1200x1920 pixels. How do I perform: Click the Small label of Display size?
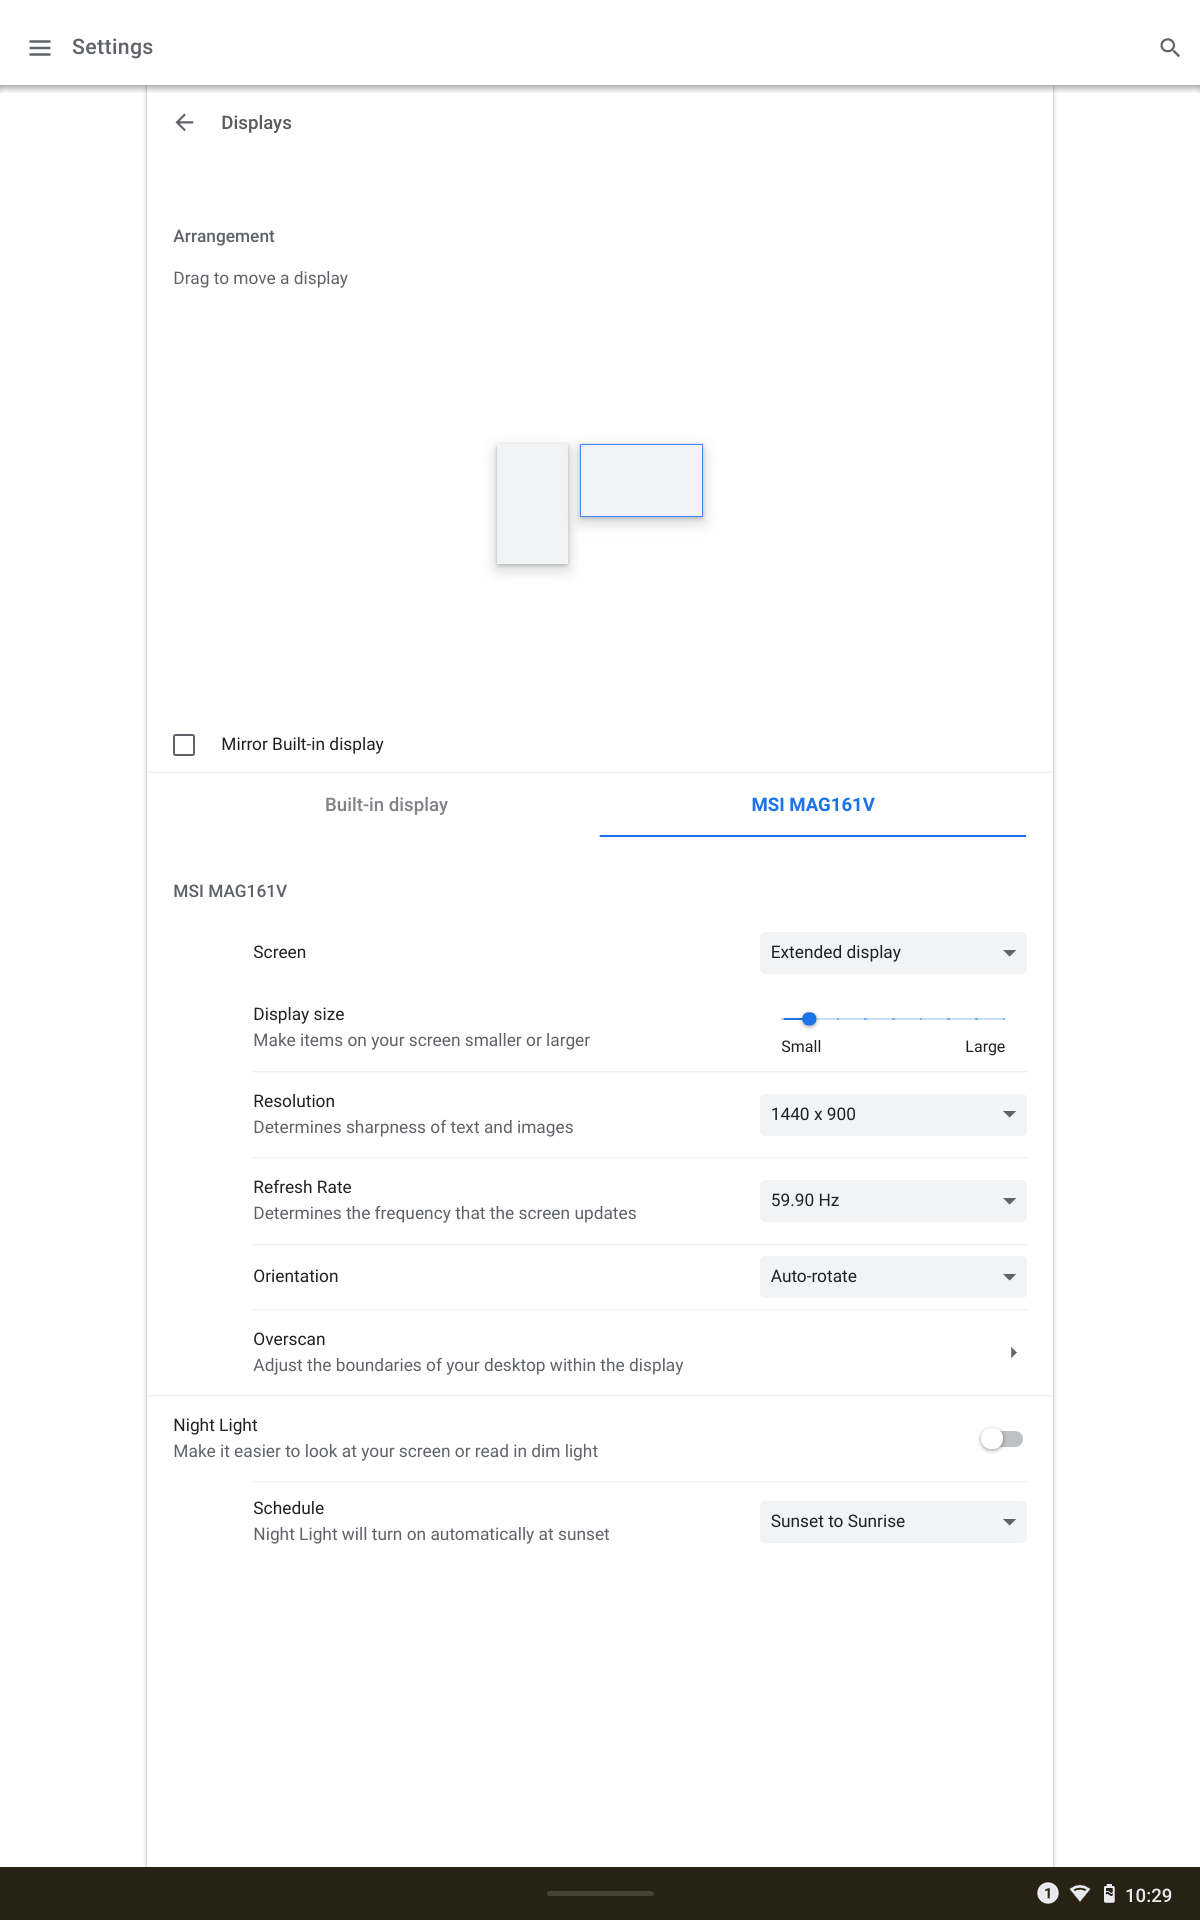tap(801, 1047)
